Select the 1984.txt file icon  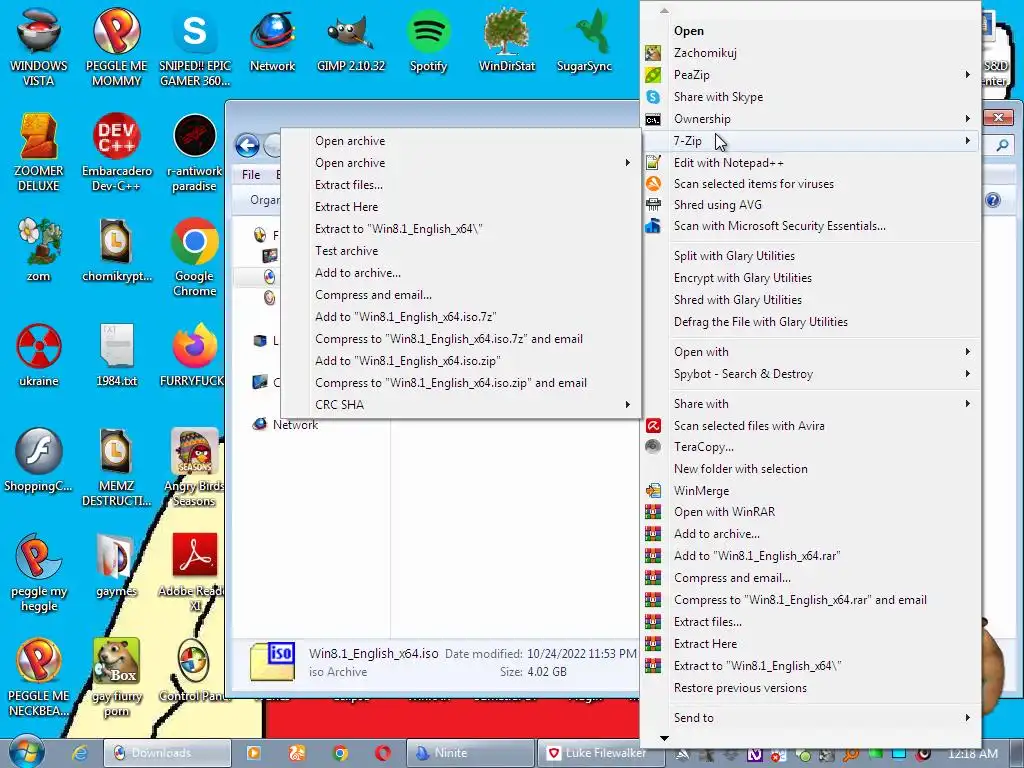pyautogui.click(x=117, y=356)
